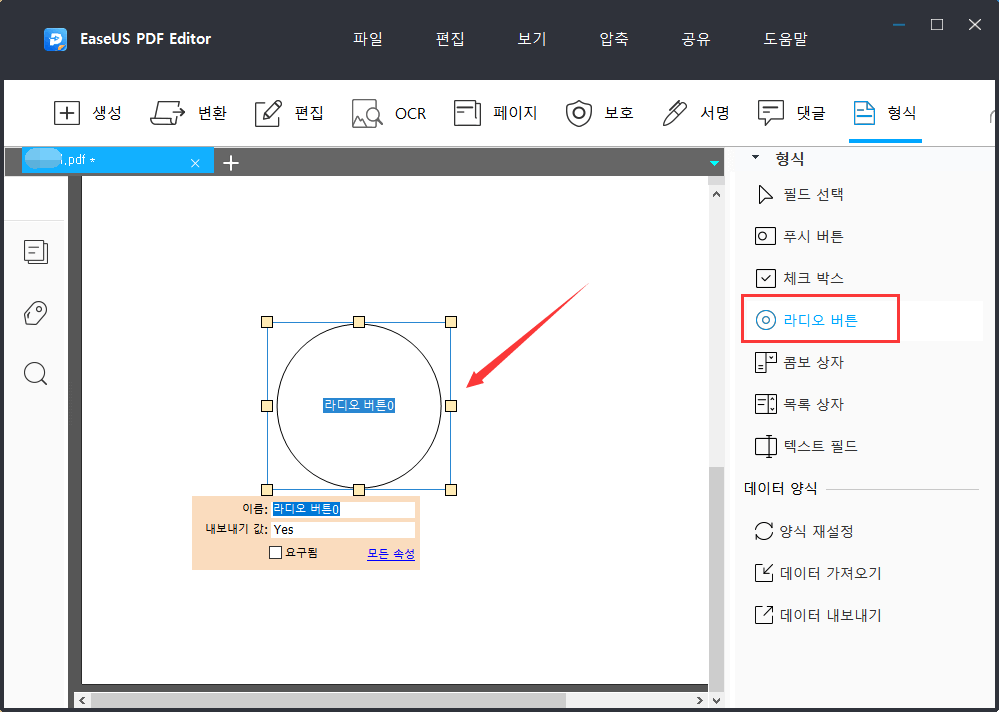This screenshot has width=999, height=712.
Task: Collapse the 형식 panel section
Action: pos(756,159)
